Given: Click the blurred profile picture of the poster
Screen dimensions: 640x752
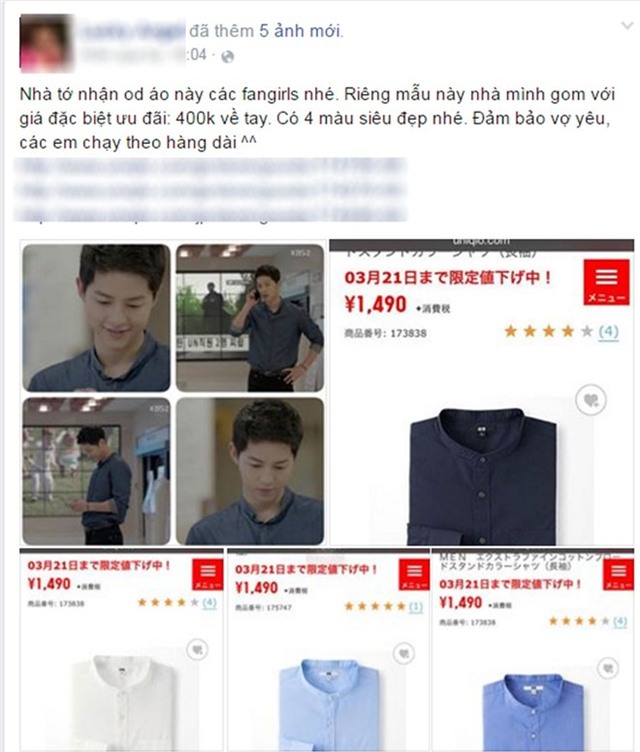Looking at the screenshot, I should (x=47, y=44).
